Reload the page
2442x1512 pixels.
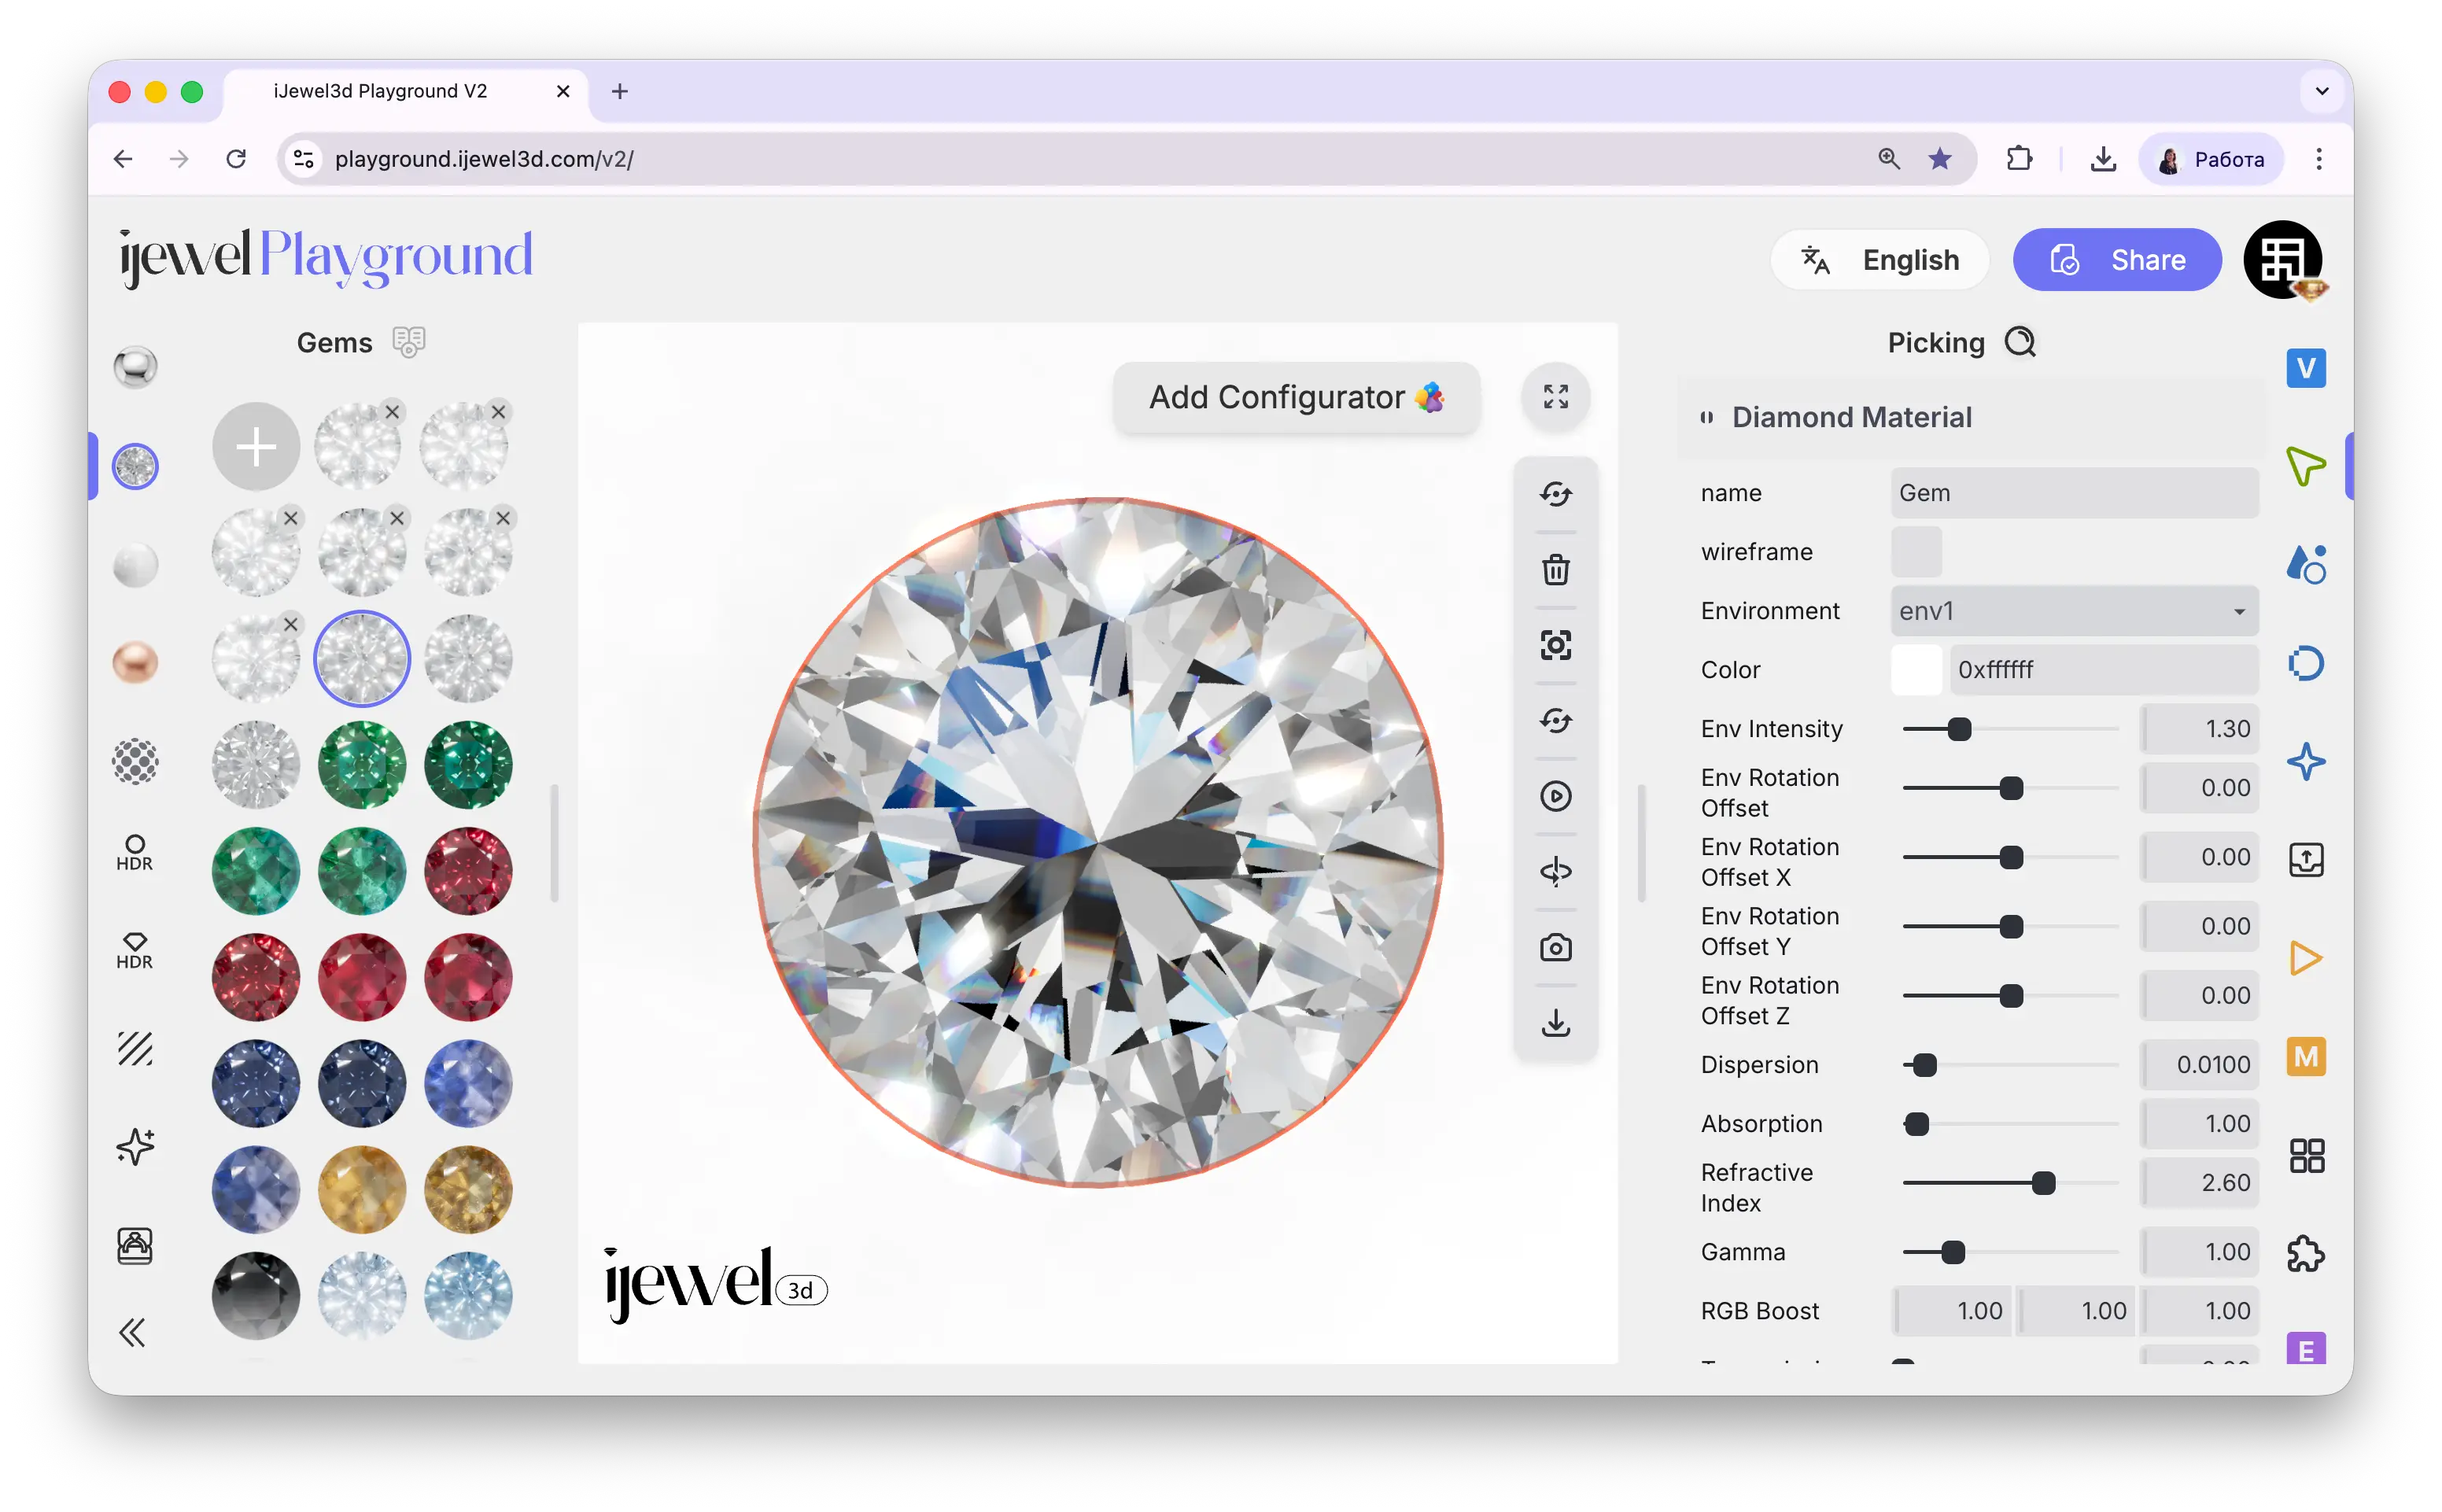tap(236, 159)
